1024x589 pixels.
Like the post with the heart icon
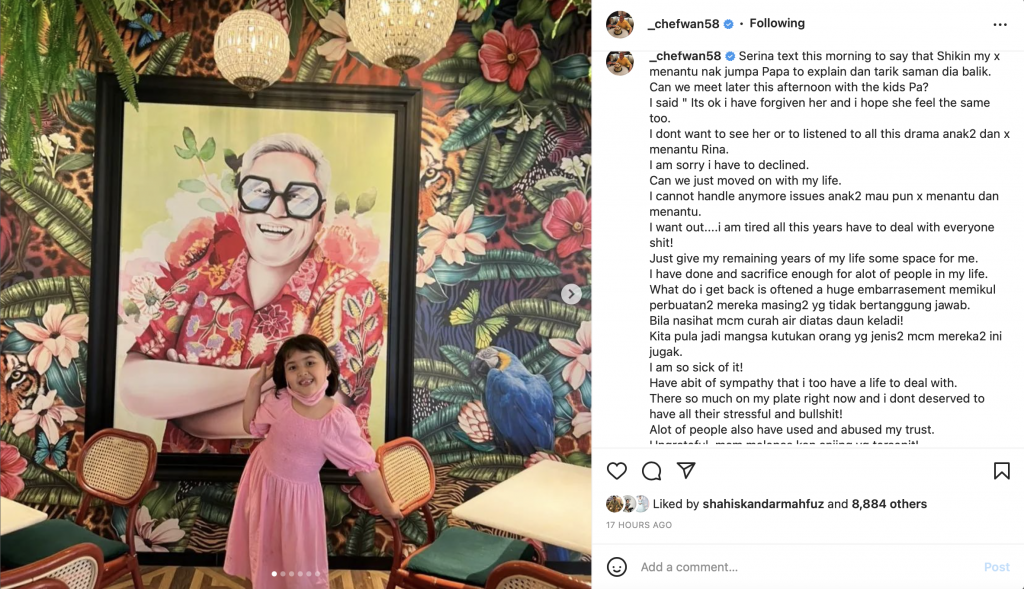click(x=616, y=471)
